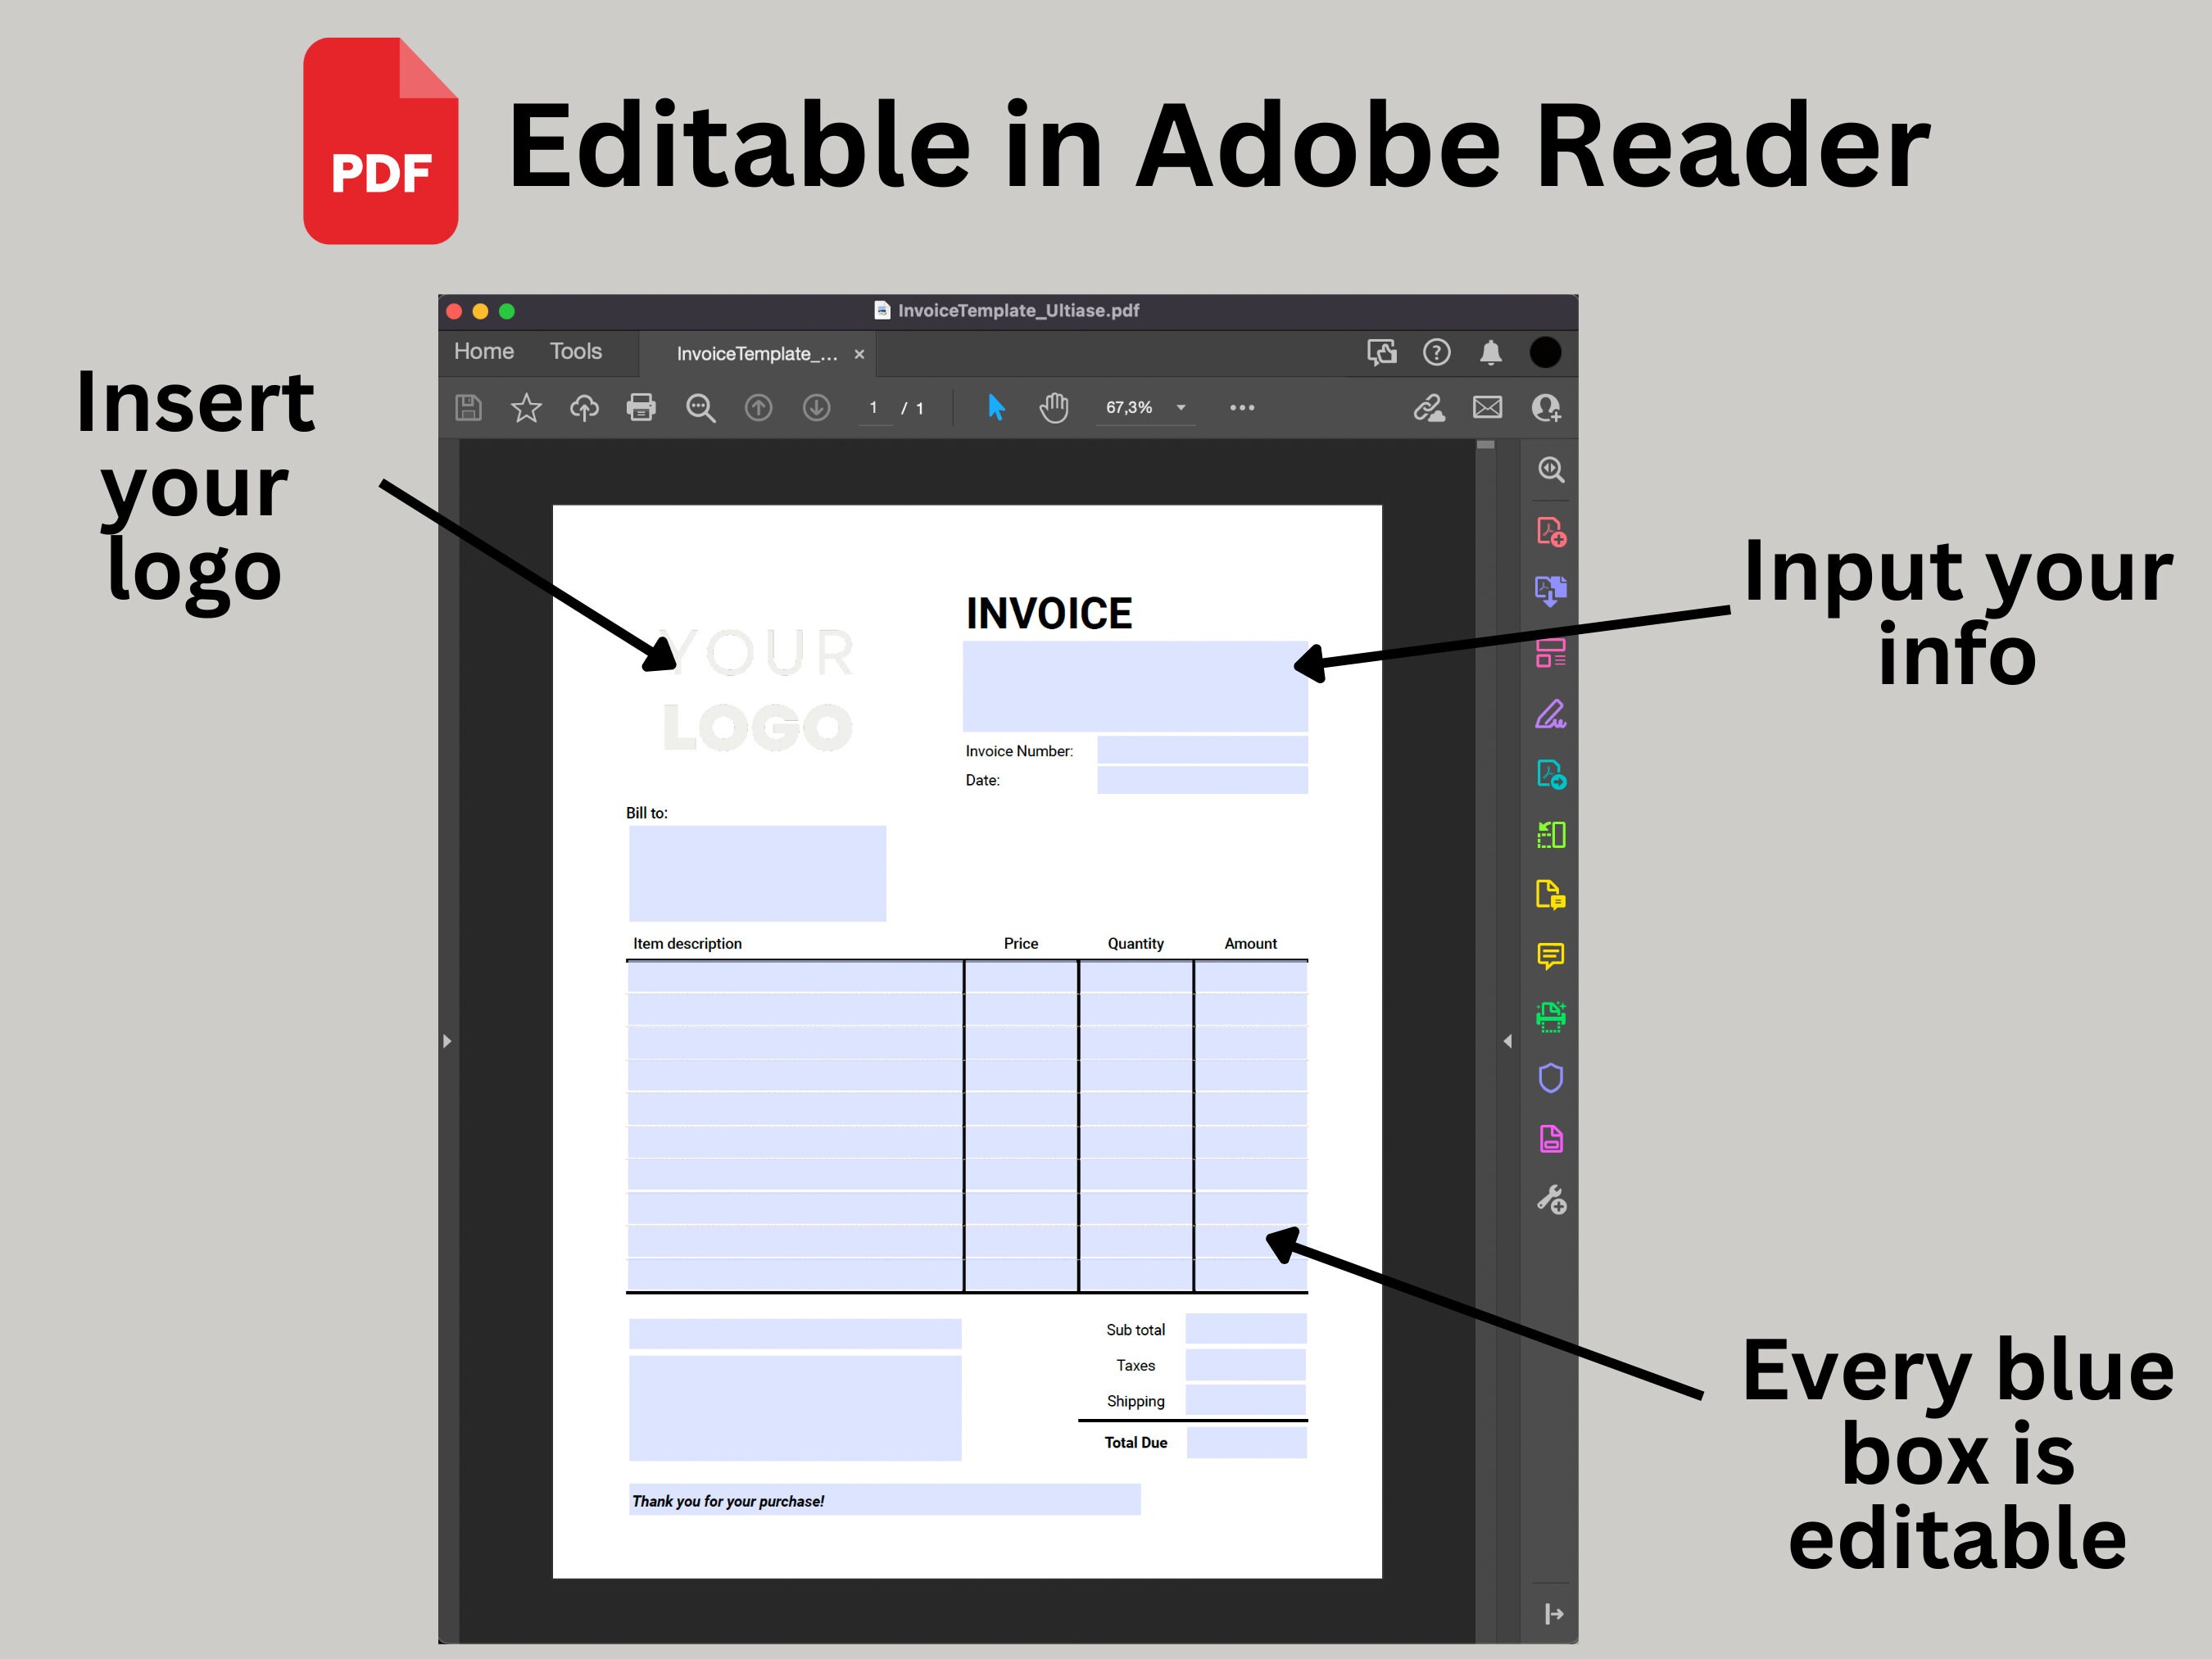The height and width of the screenshot is (1659, 2212).
Task: Switch to the Home tab
Action: [x=484, y=351]
